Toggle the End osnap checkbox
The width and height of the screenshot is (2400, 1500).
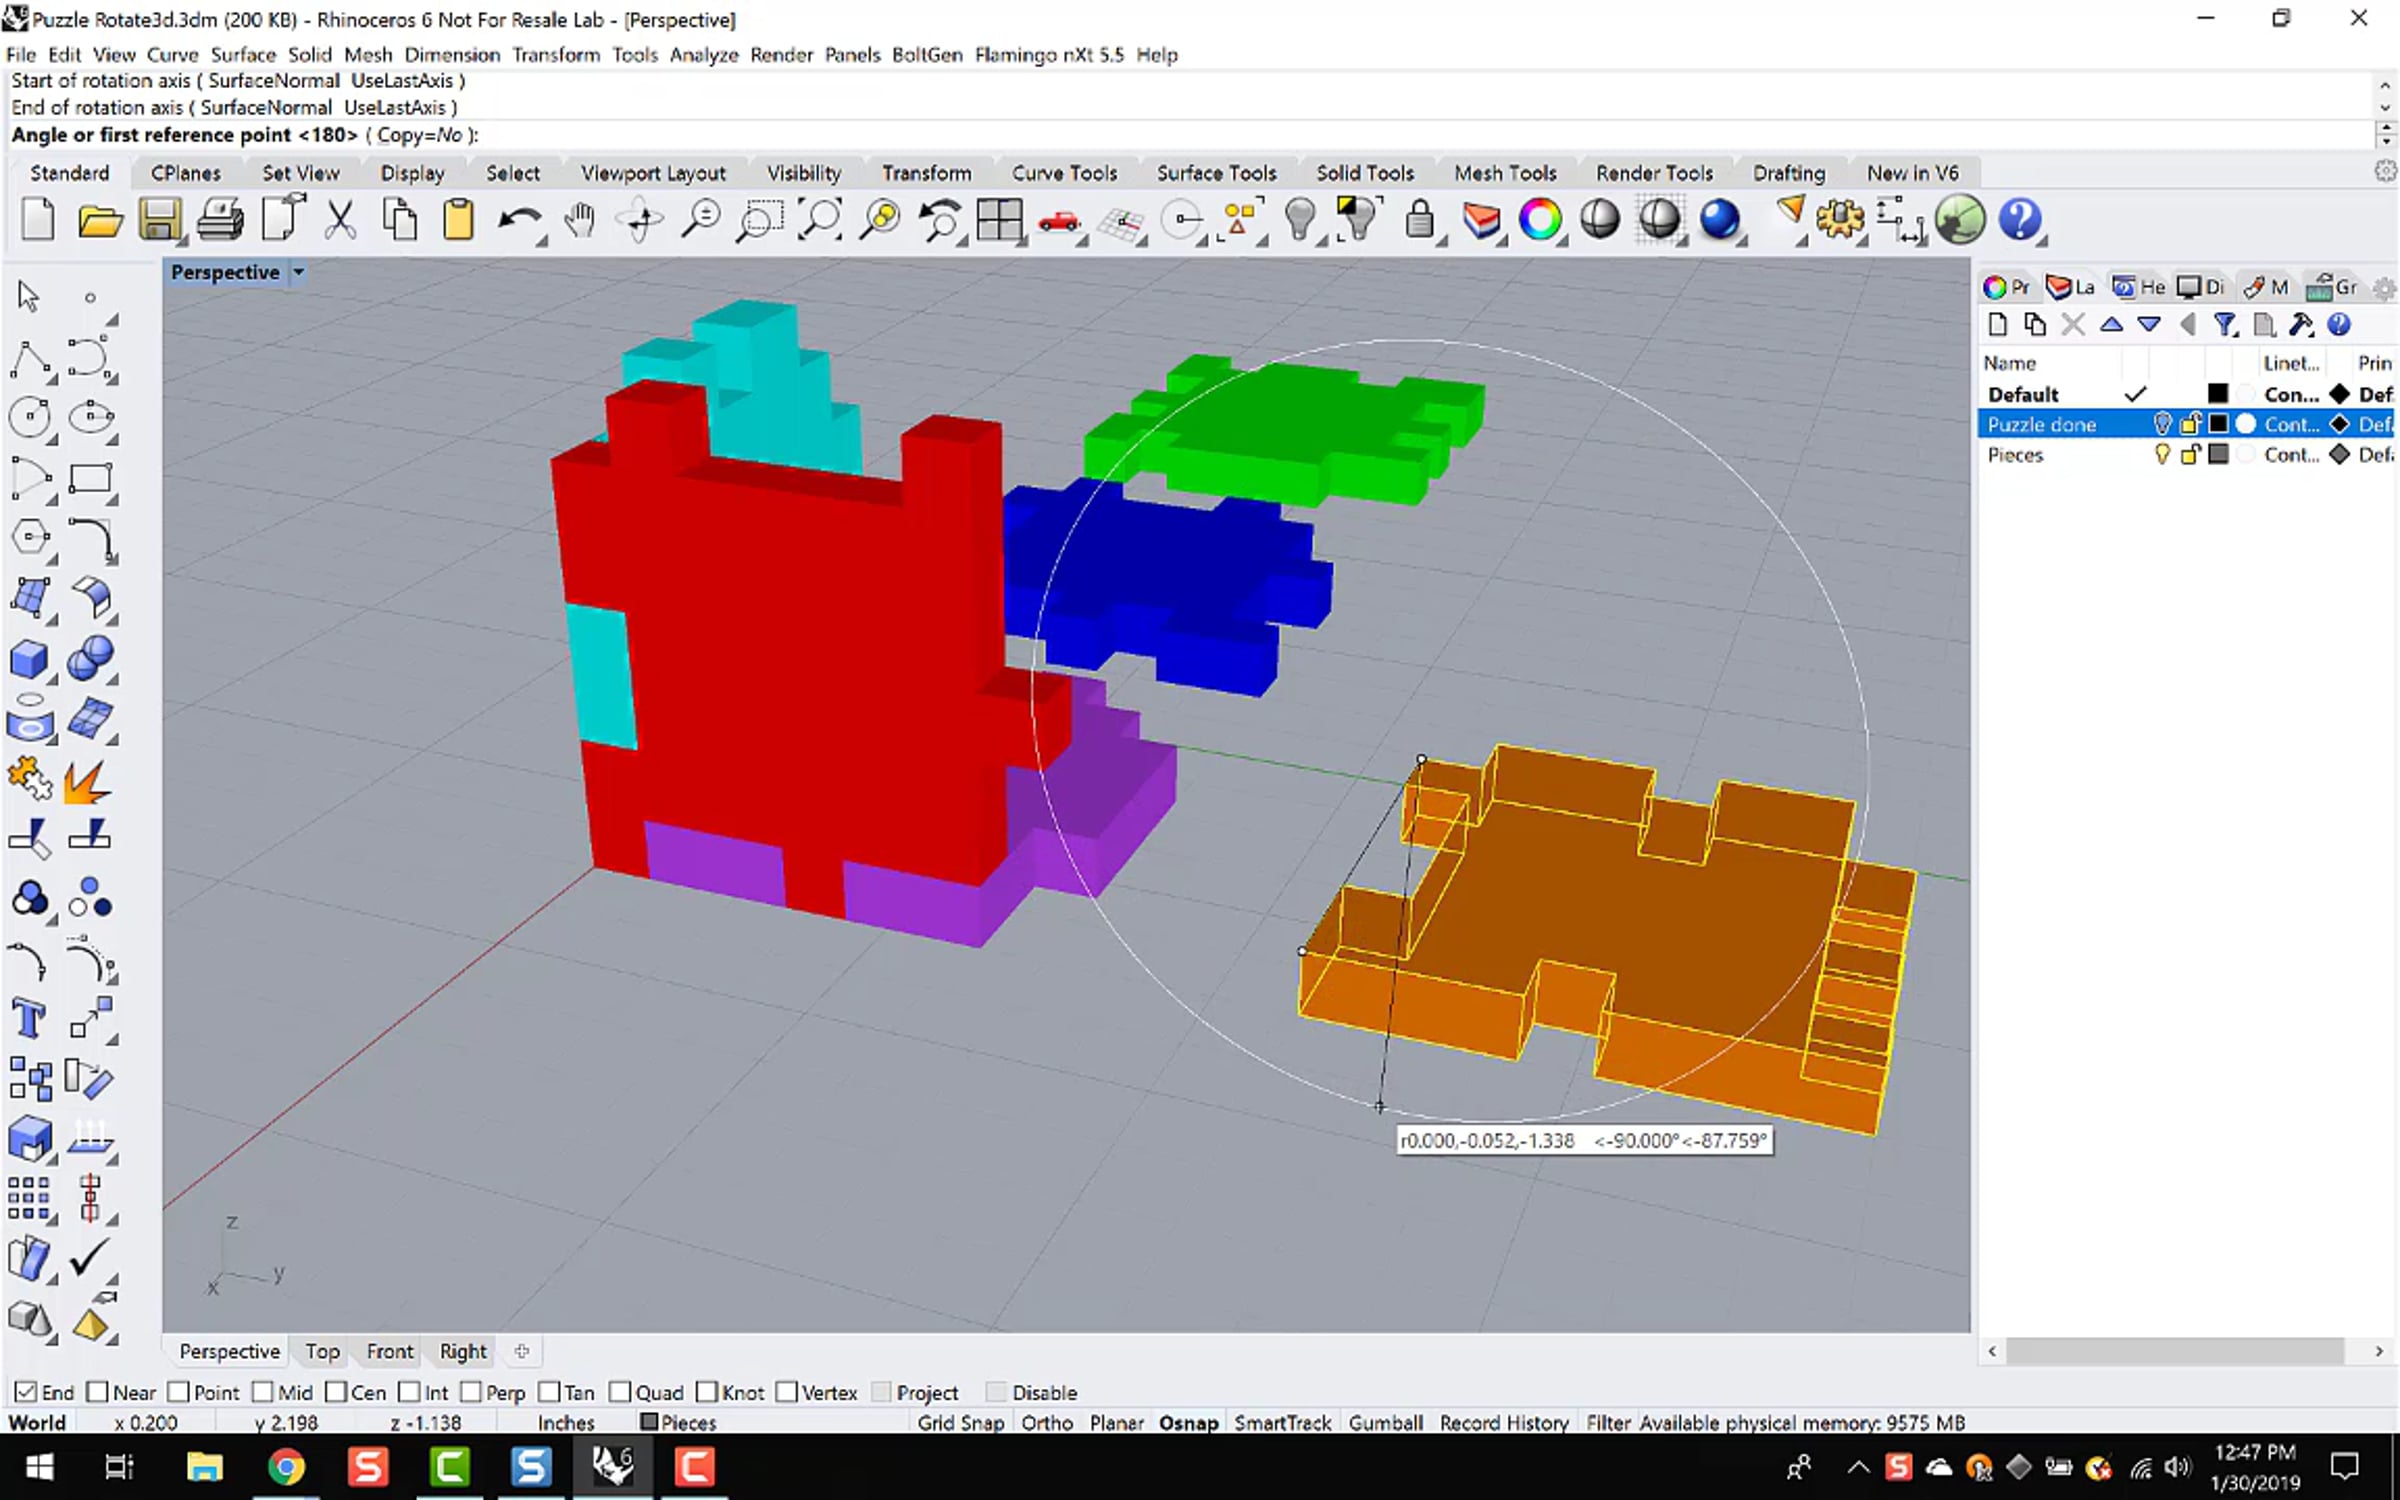26,1392
